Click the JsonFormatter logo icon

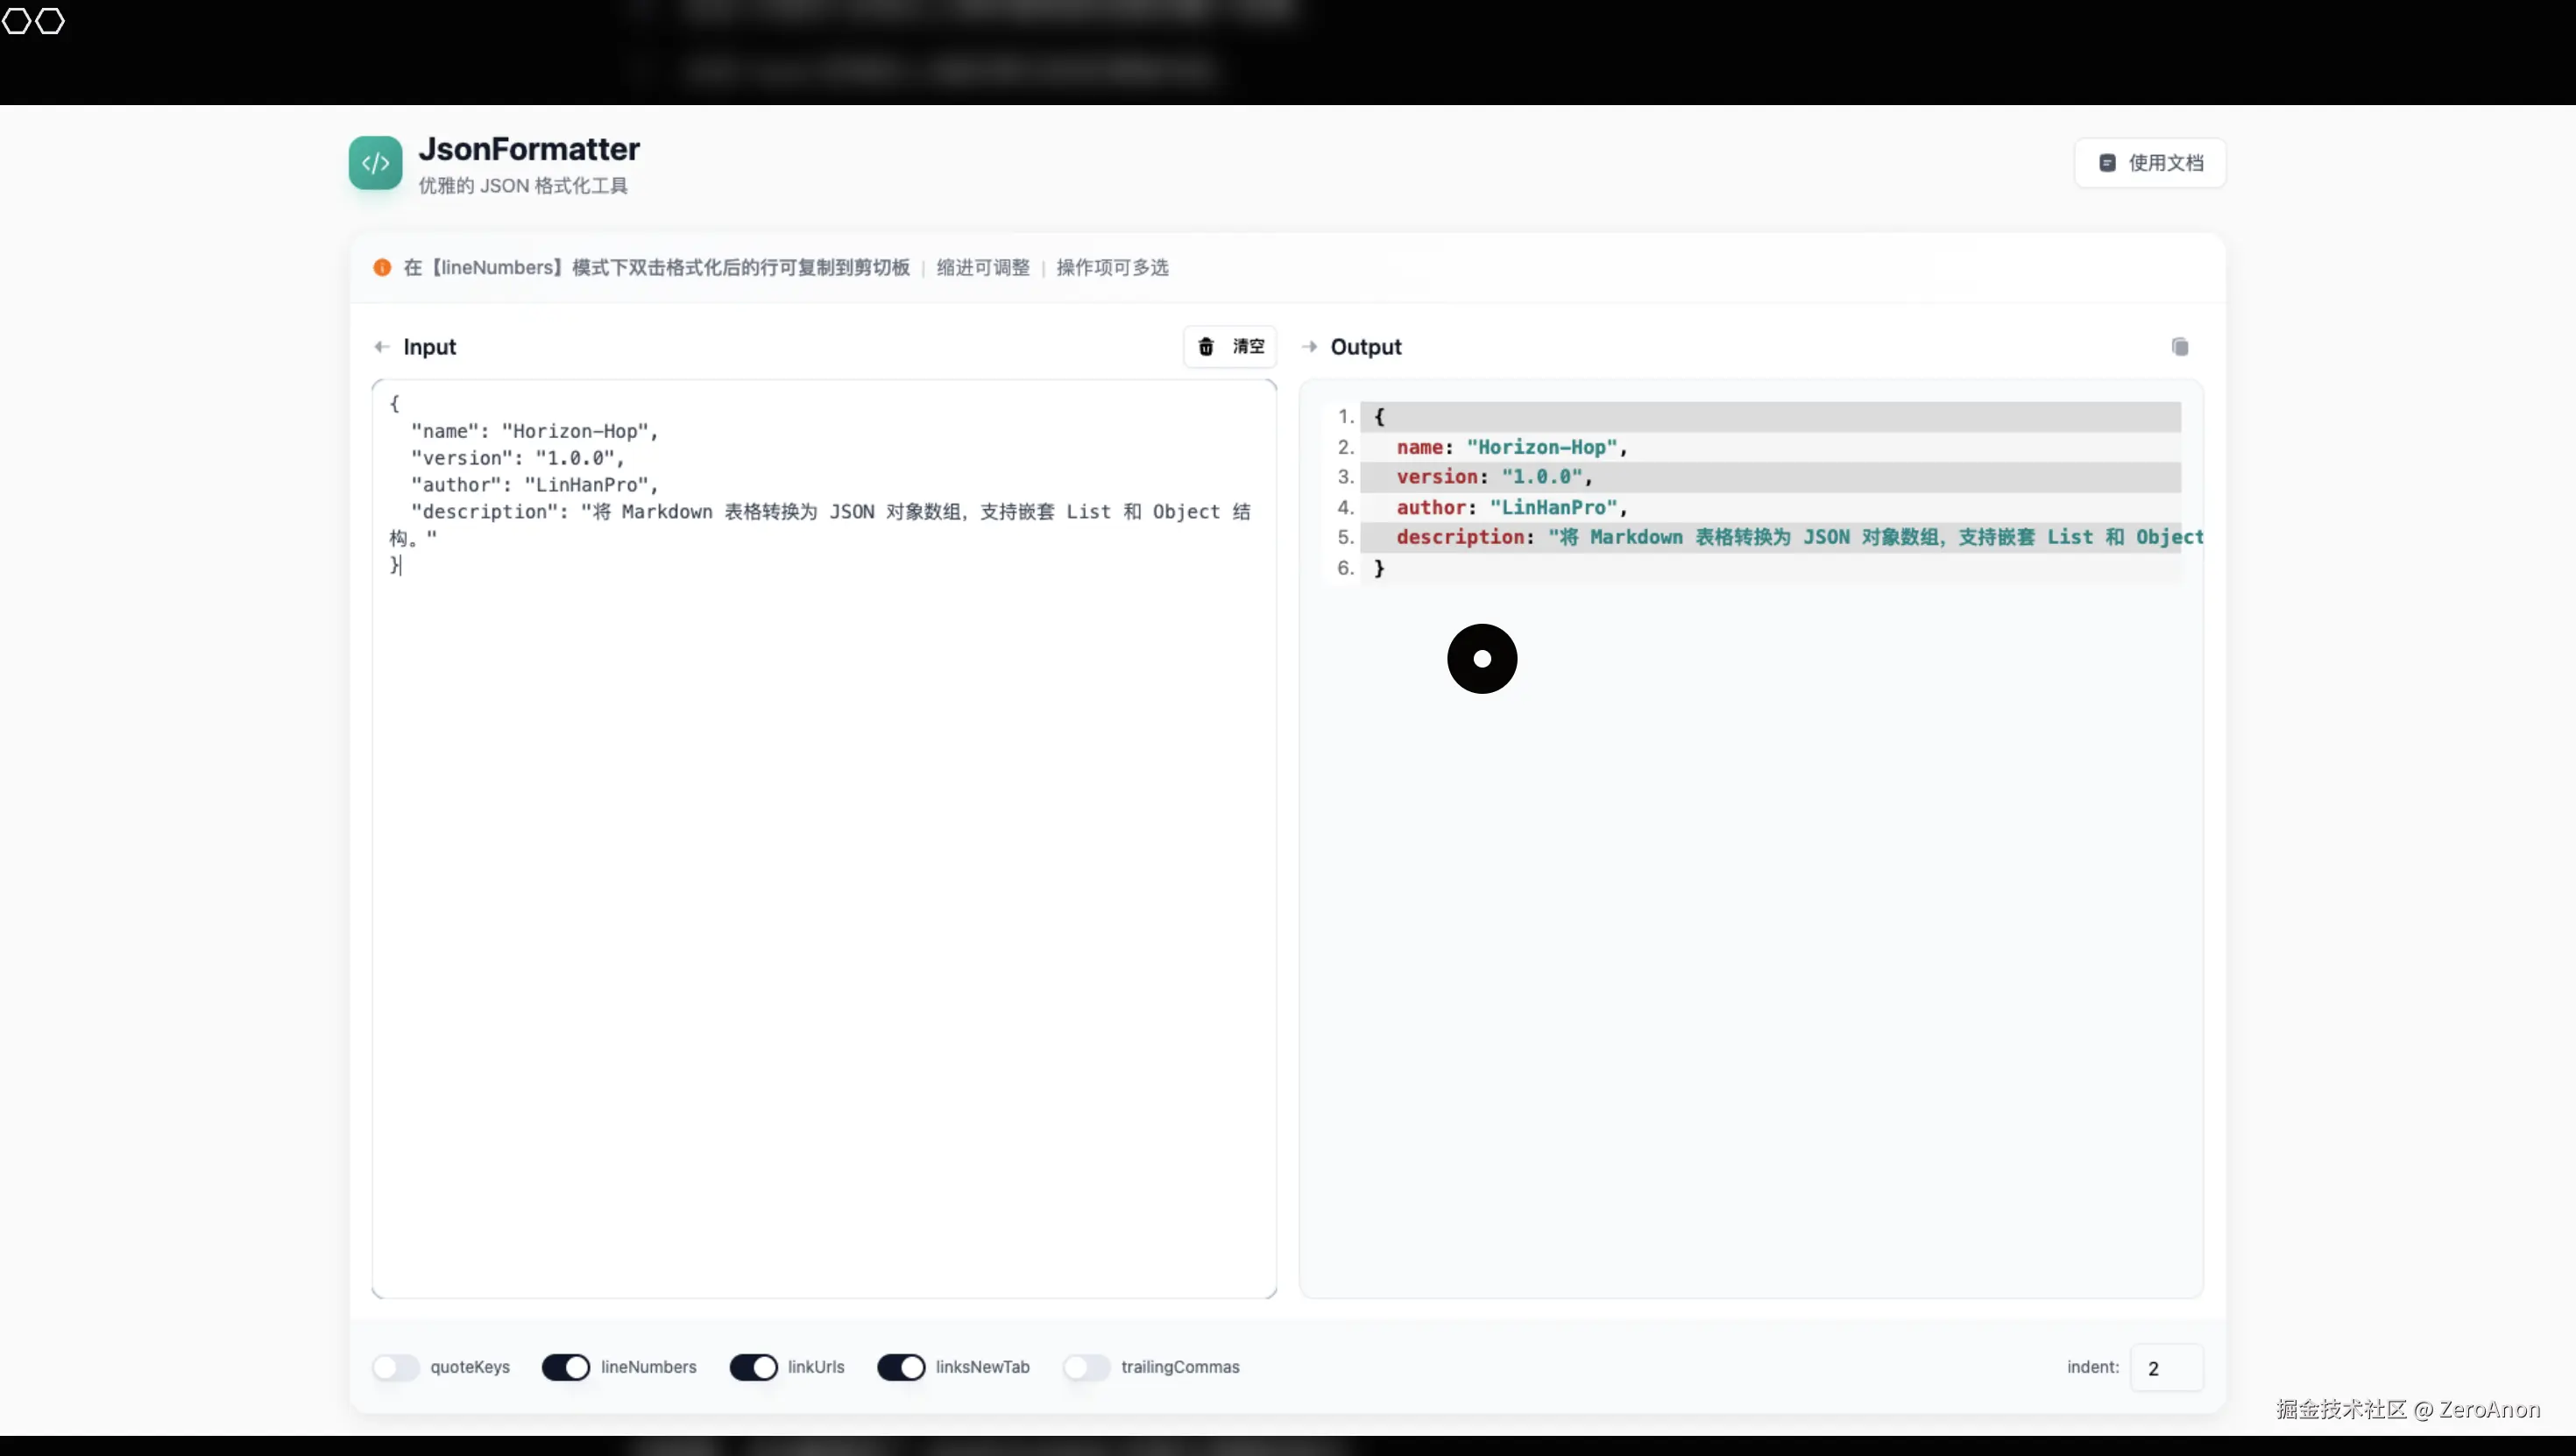point(375,163)
